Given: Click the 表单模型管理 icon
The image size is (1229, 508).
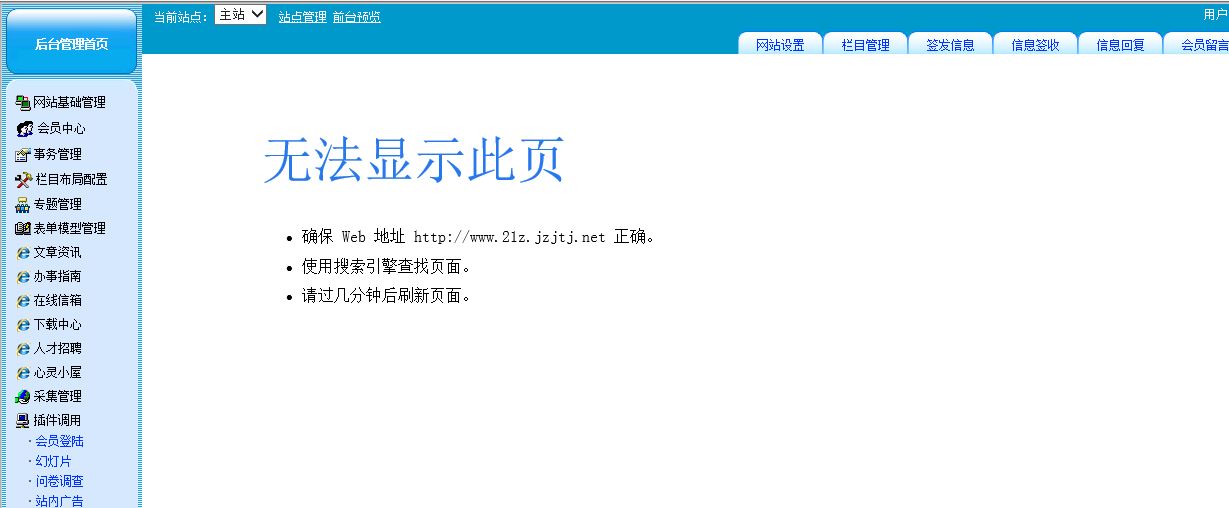Looking at the screenshot, I should click(23, 228).
